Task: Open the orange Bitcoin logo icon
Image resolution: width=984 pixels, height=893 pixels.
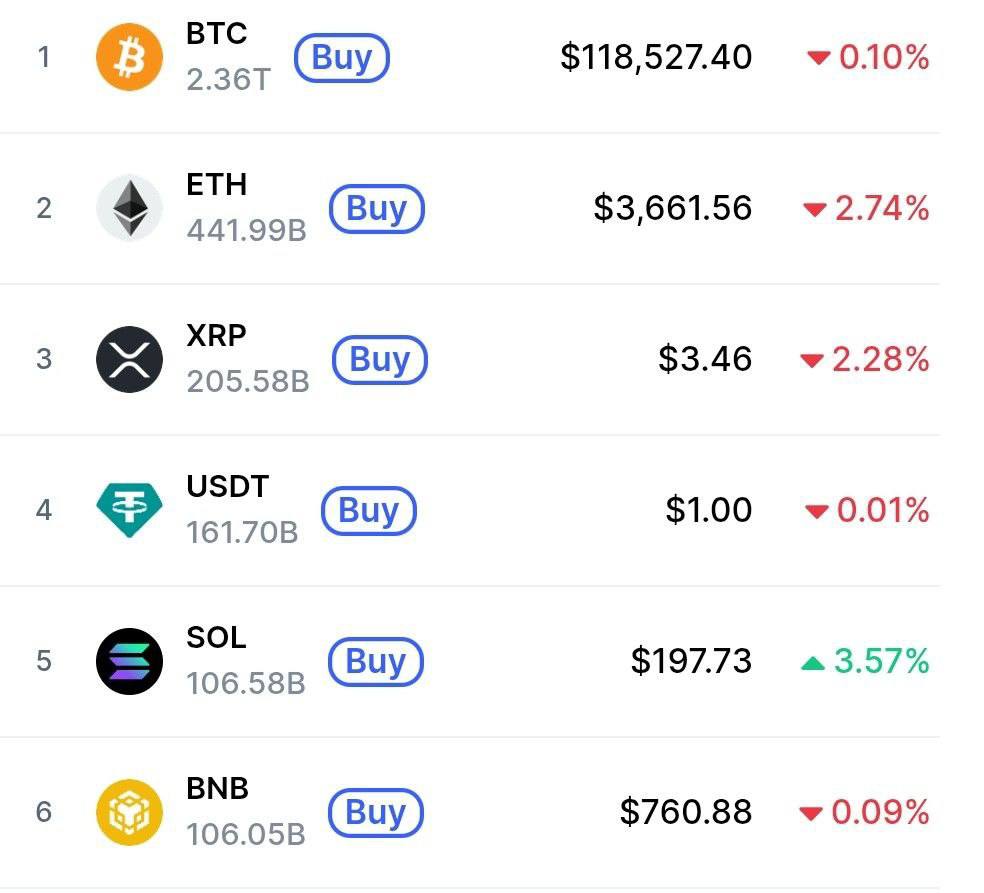Action: click(x=129, y=57)
